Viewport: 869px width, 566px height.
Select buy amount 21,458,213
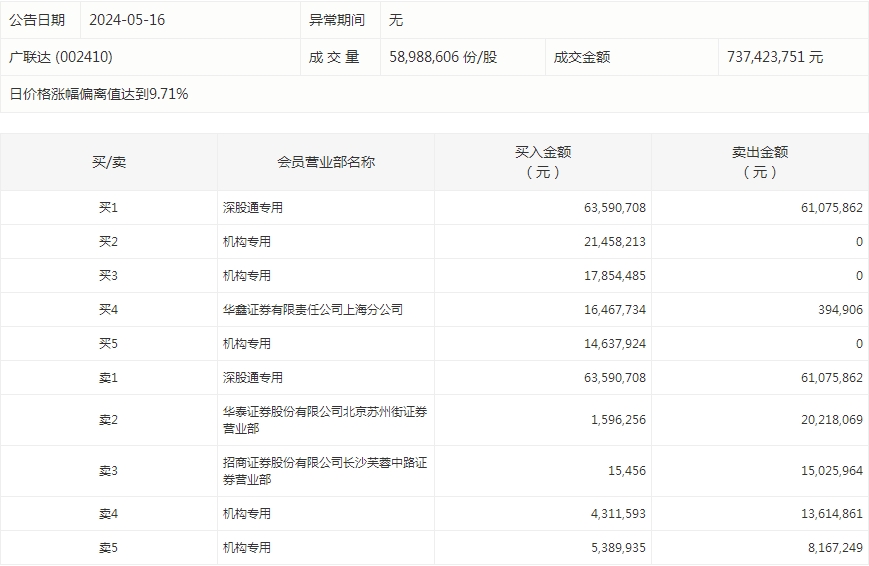(615, 242)
